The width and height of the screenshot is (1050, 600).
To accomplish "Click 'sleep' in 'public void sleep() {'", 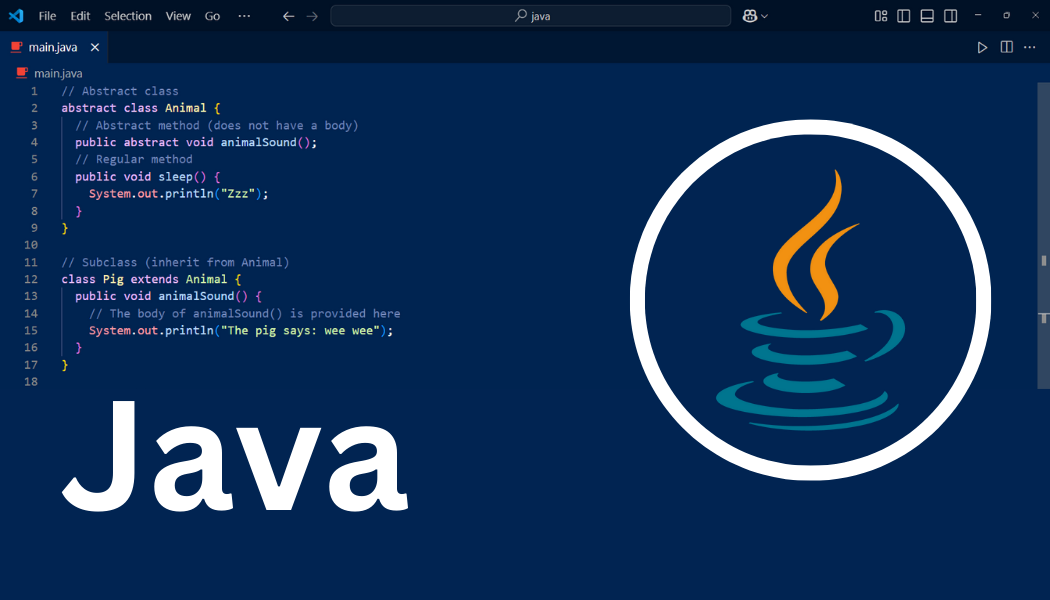I will tap(175, 177).
